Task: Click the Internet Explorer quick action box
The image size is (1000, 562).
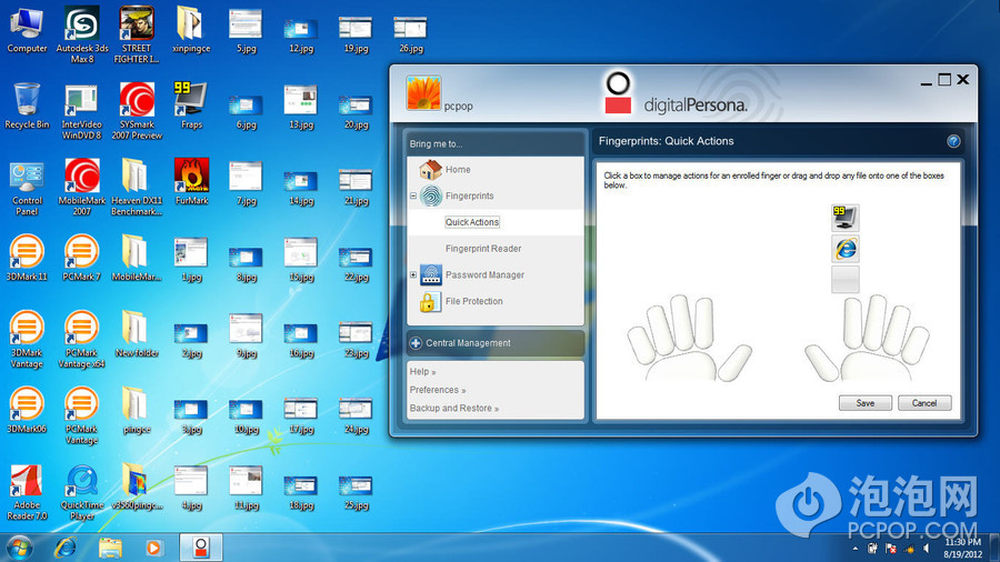Action: point(845,249)
